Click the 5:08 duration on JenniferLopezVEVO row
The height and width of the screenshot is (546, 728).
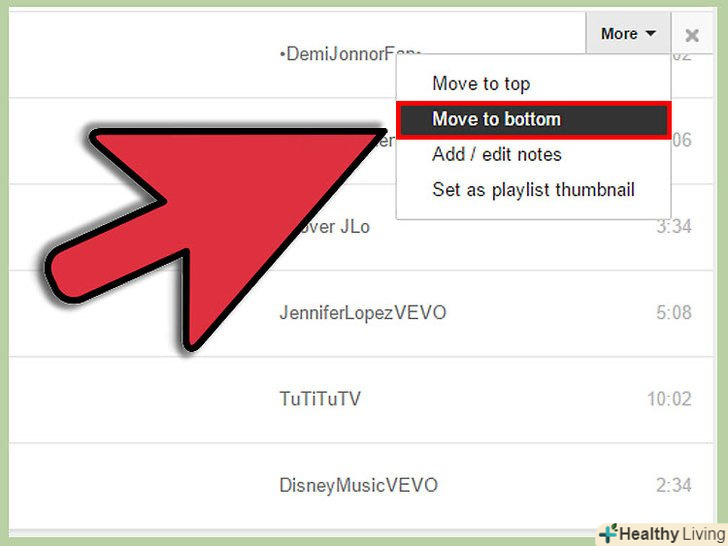coord(674,313)
